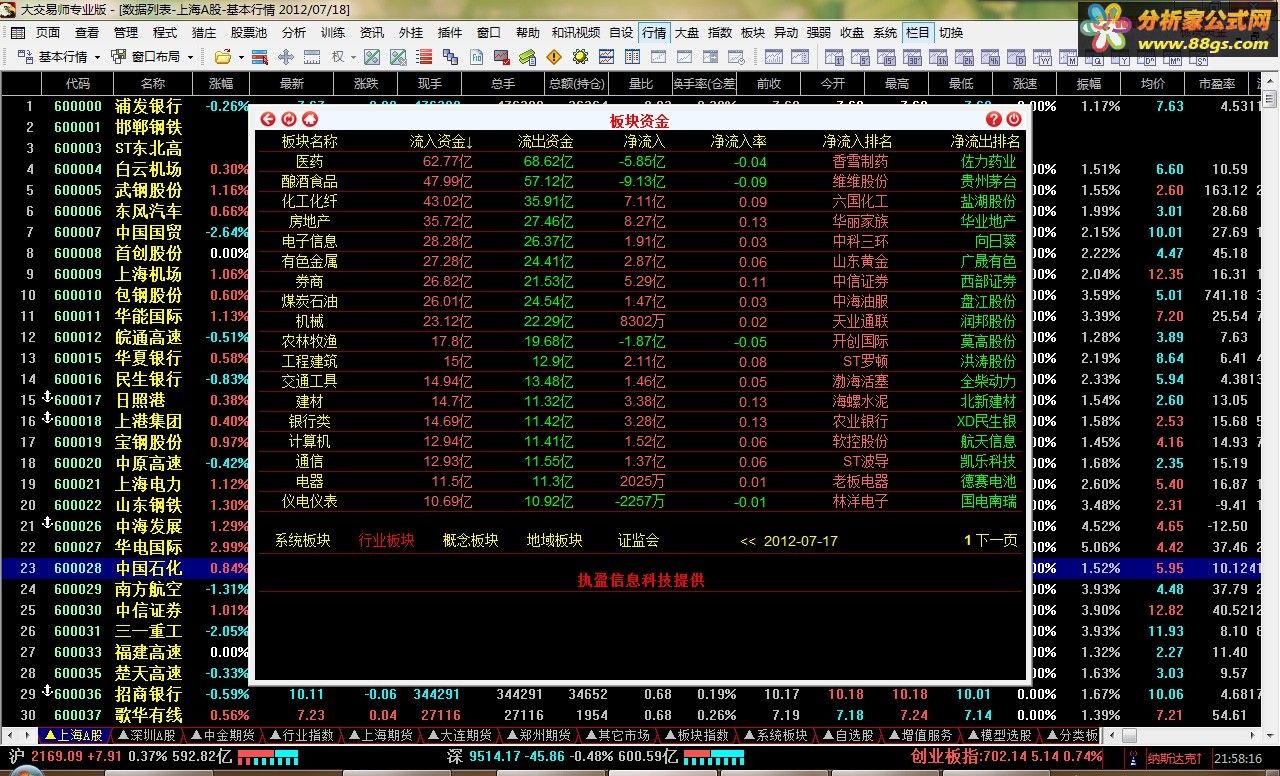Expand the 权 dropdown in toolbar
This screenshot has width=1280, height=776.
click(x=353, y=57)
